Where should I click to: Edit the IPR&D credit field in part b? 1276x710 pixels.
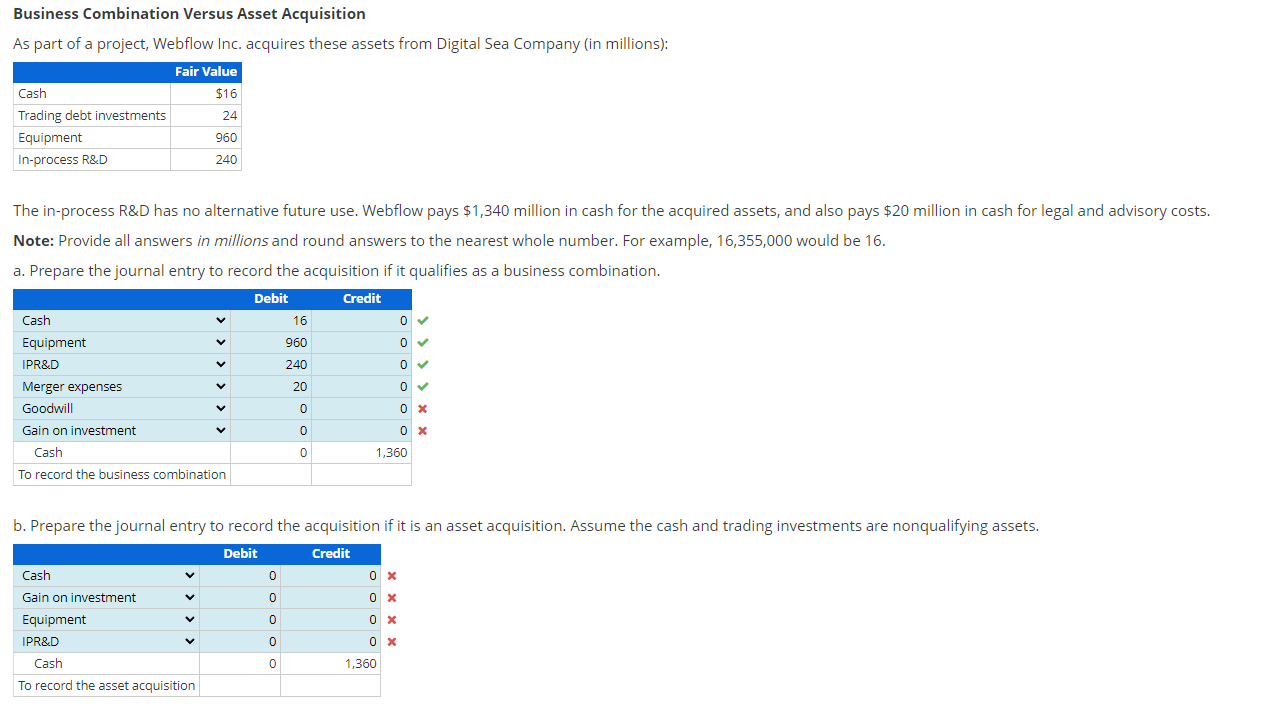click(330, 642)
